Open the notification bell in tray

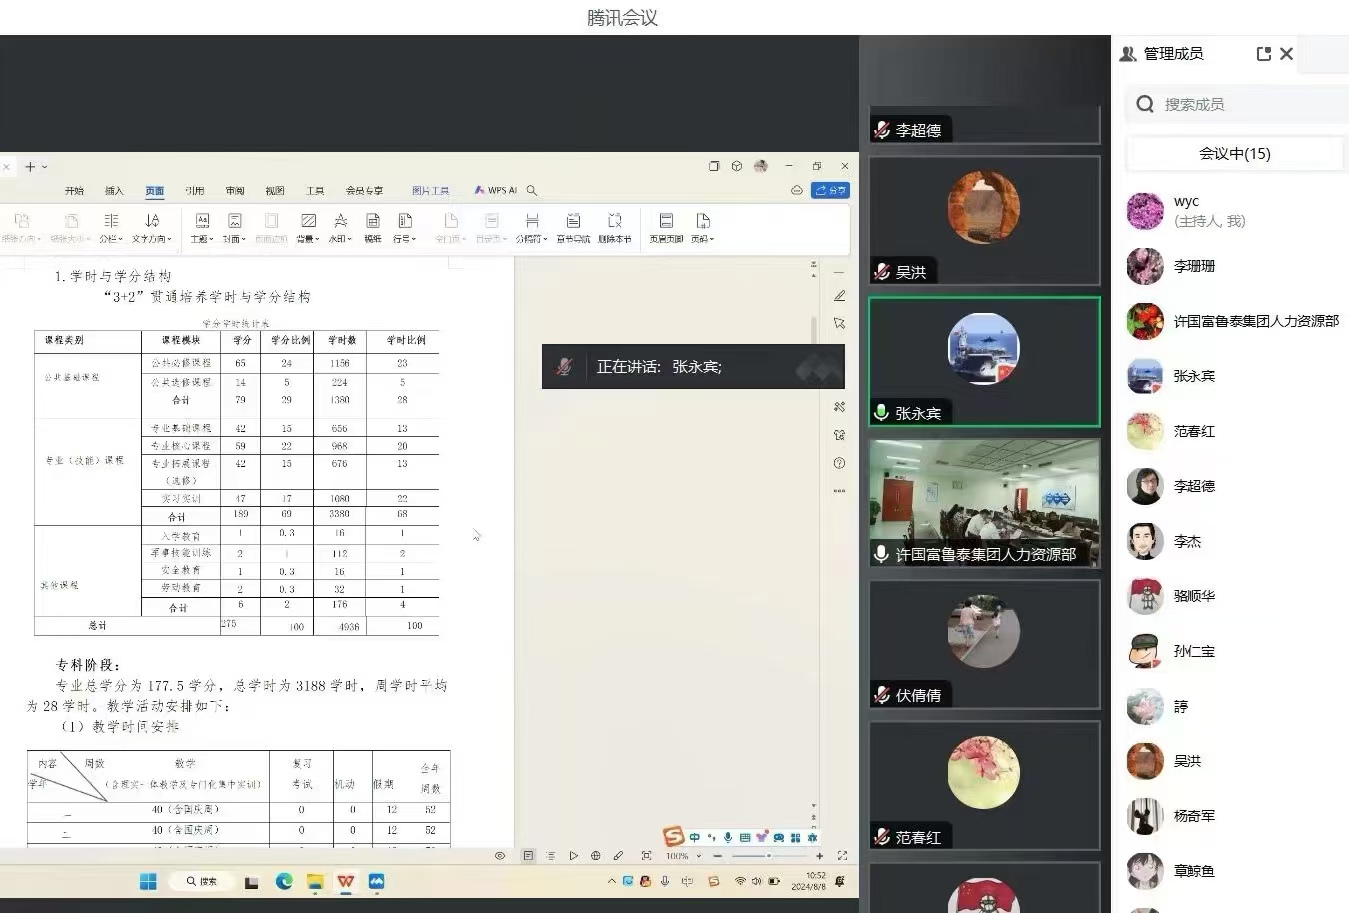pyautogui.click(x=840, y=881)
